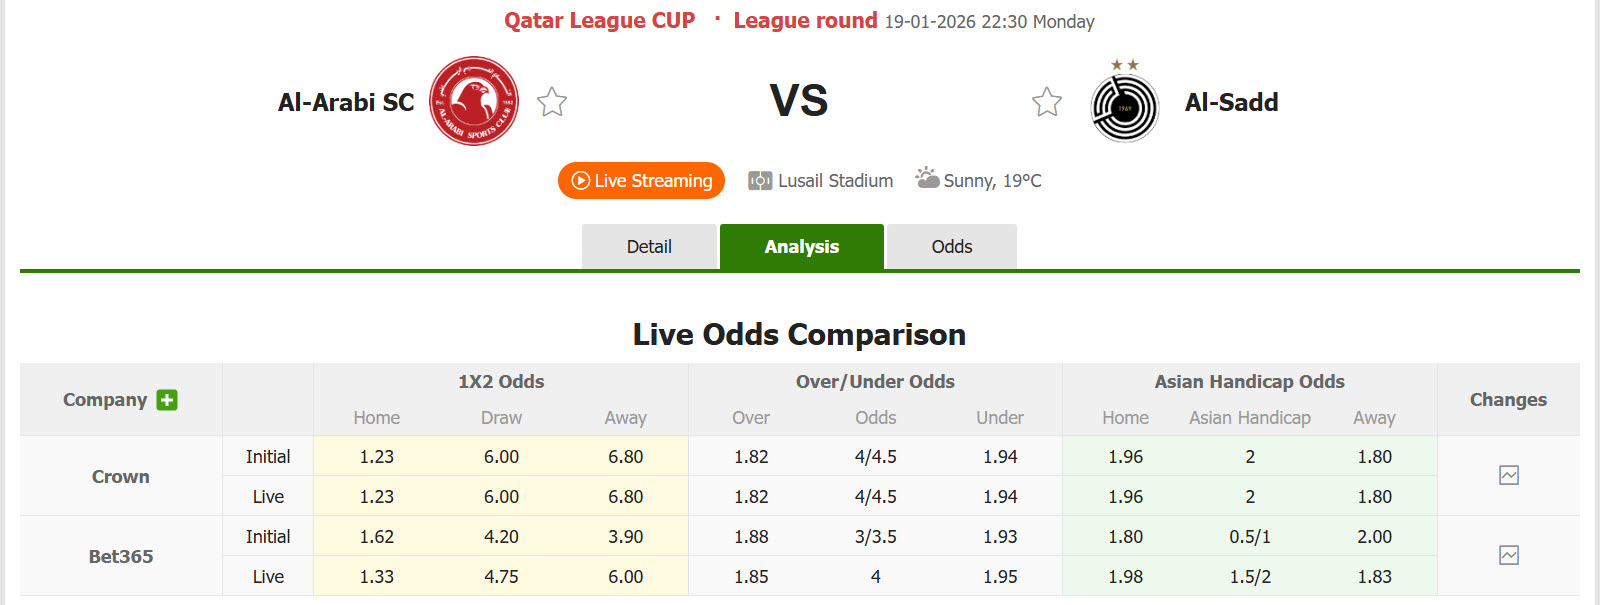Click the Al-Arabi SC club crest

473,102
